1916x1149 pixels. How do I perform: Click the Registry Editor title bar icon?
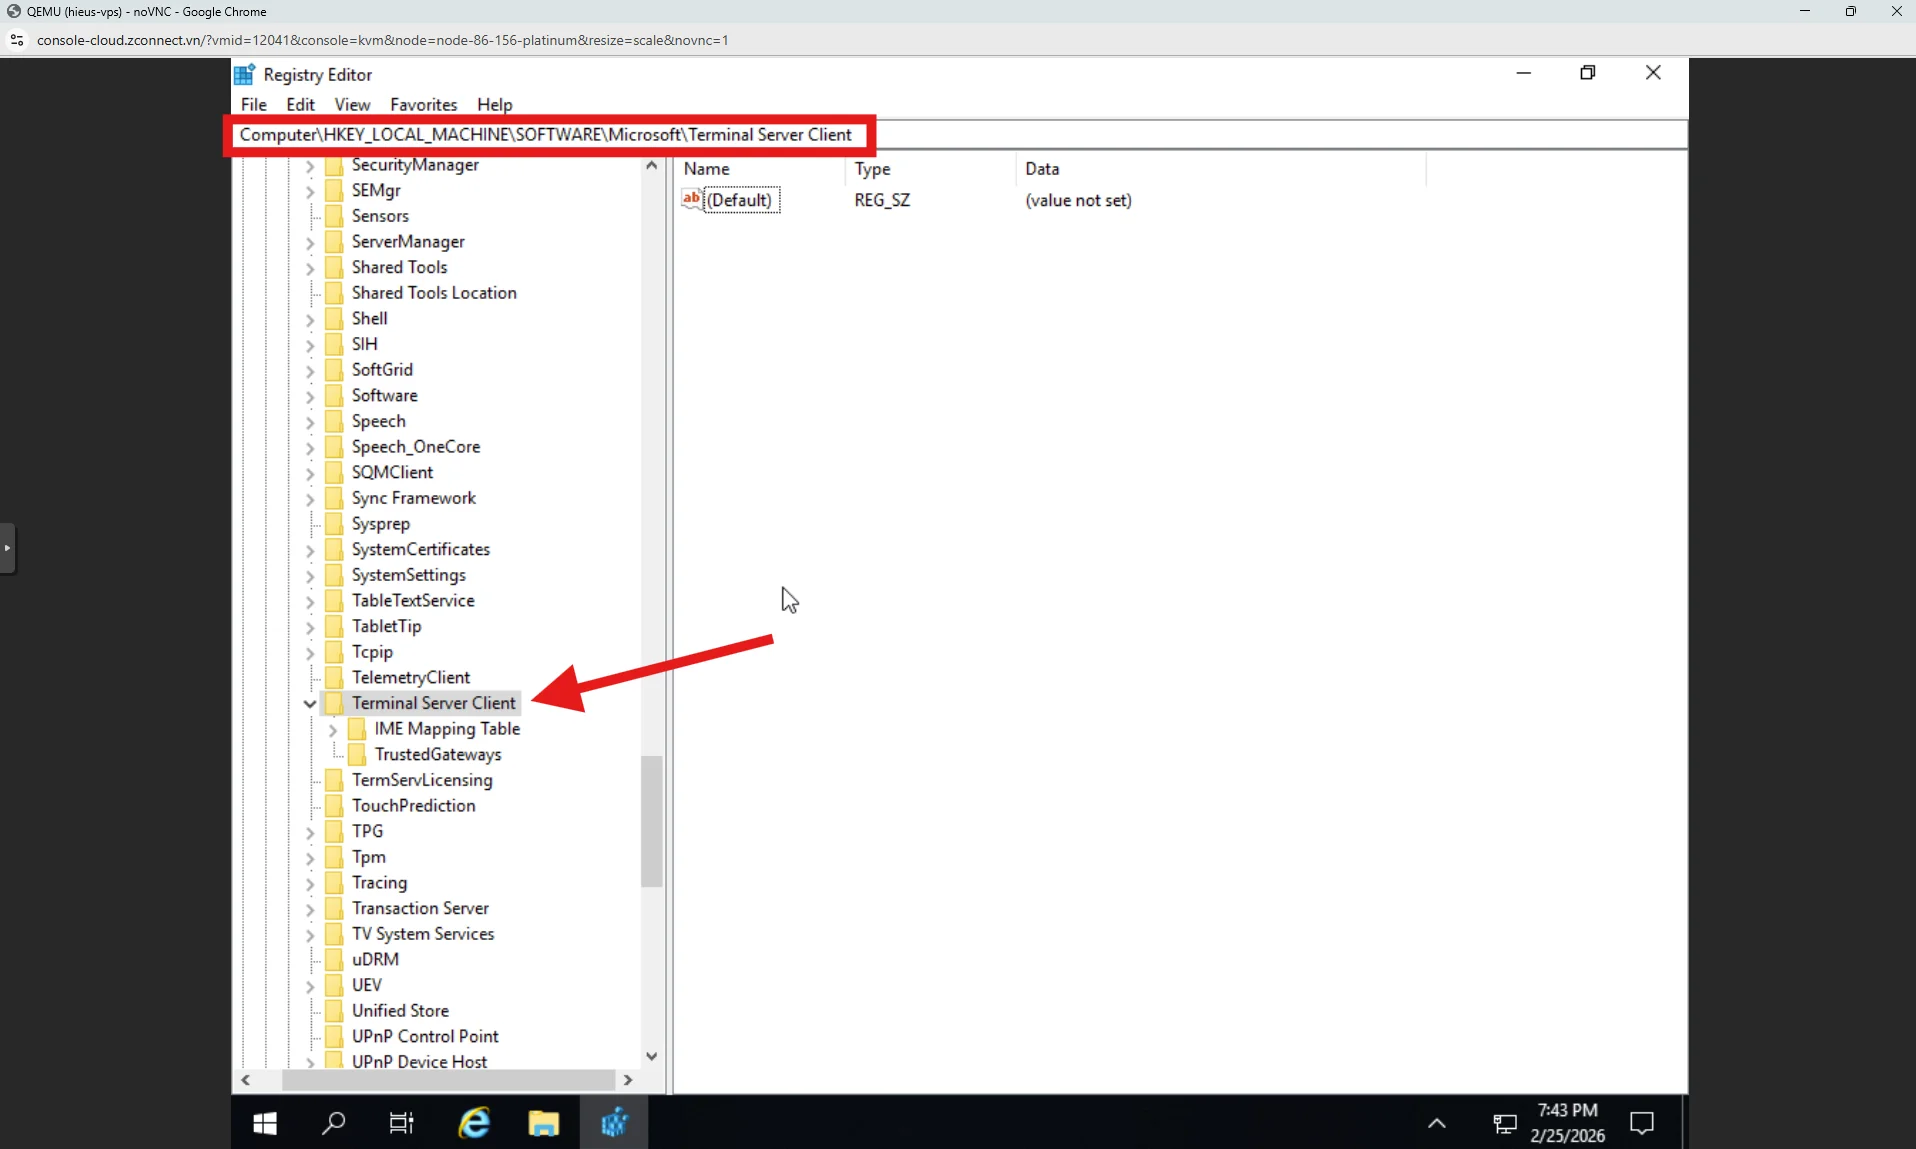(245, 74)
